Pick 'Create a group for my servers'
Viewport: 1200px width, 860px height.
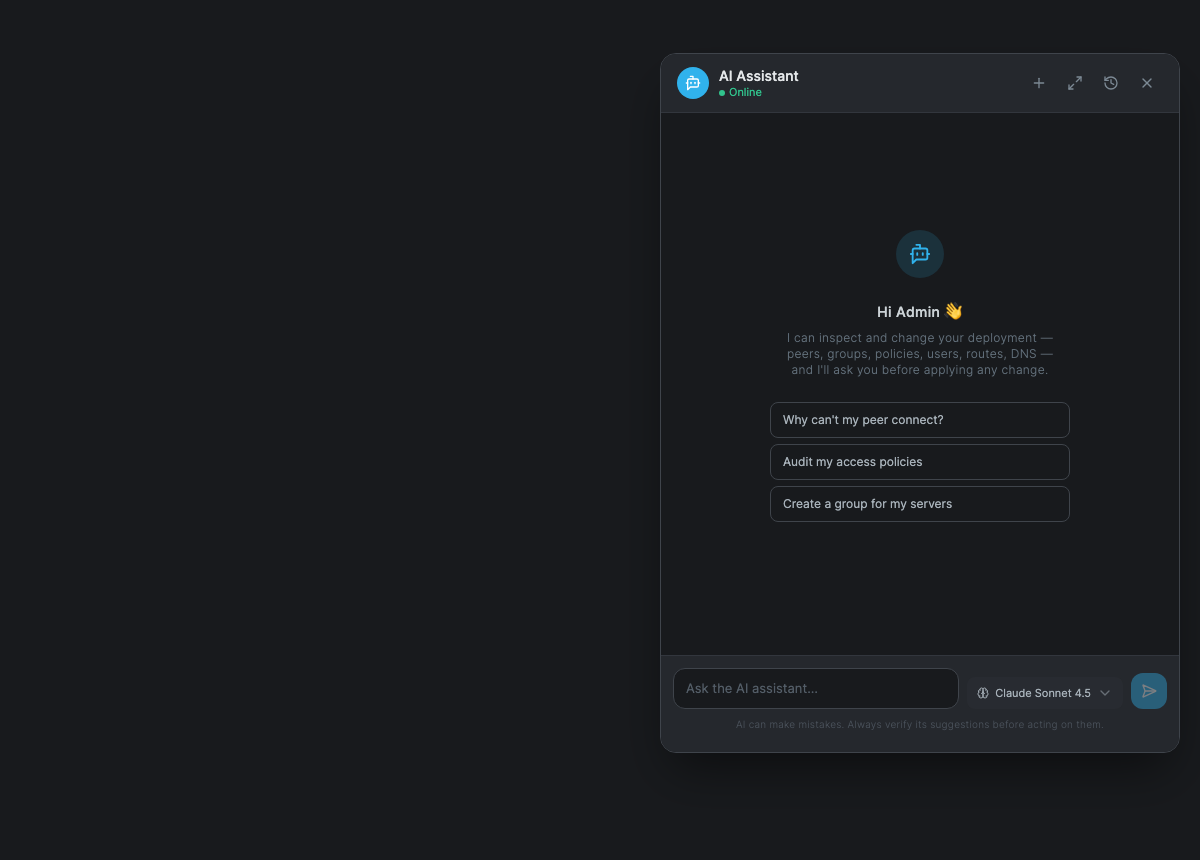[x=920, y=504]
